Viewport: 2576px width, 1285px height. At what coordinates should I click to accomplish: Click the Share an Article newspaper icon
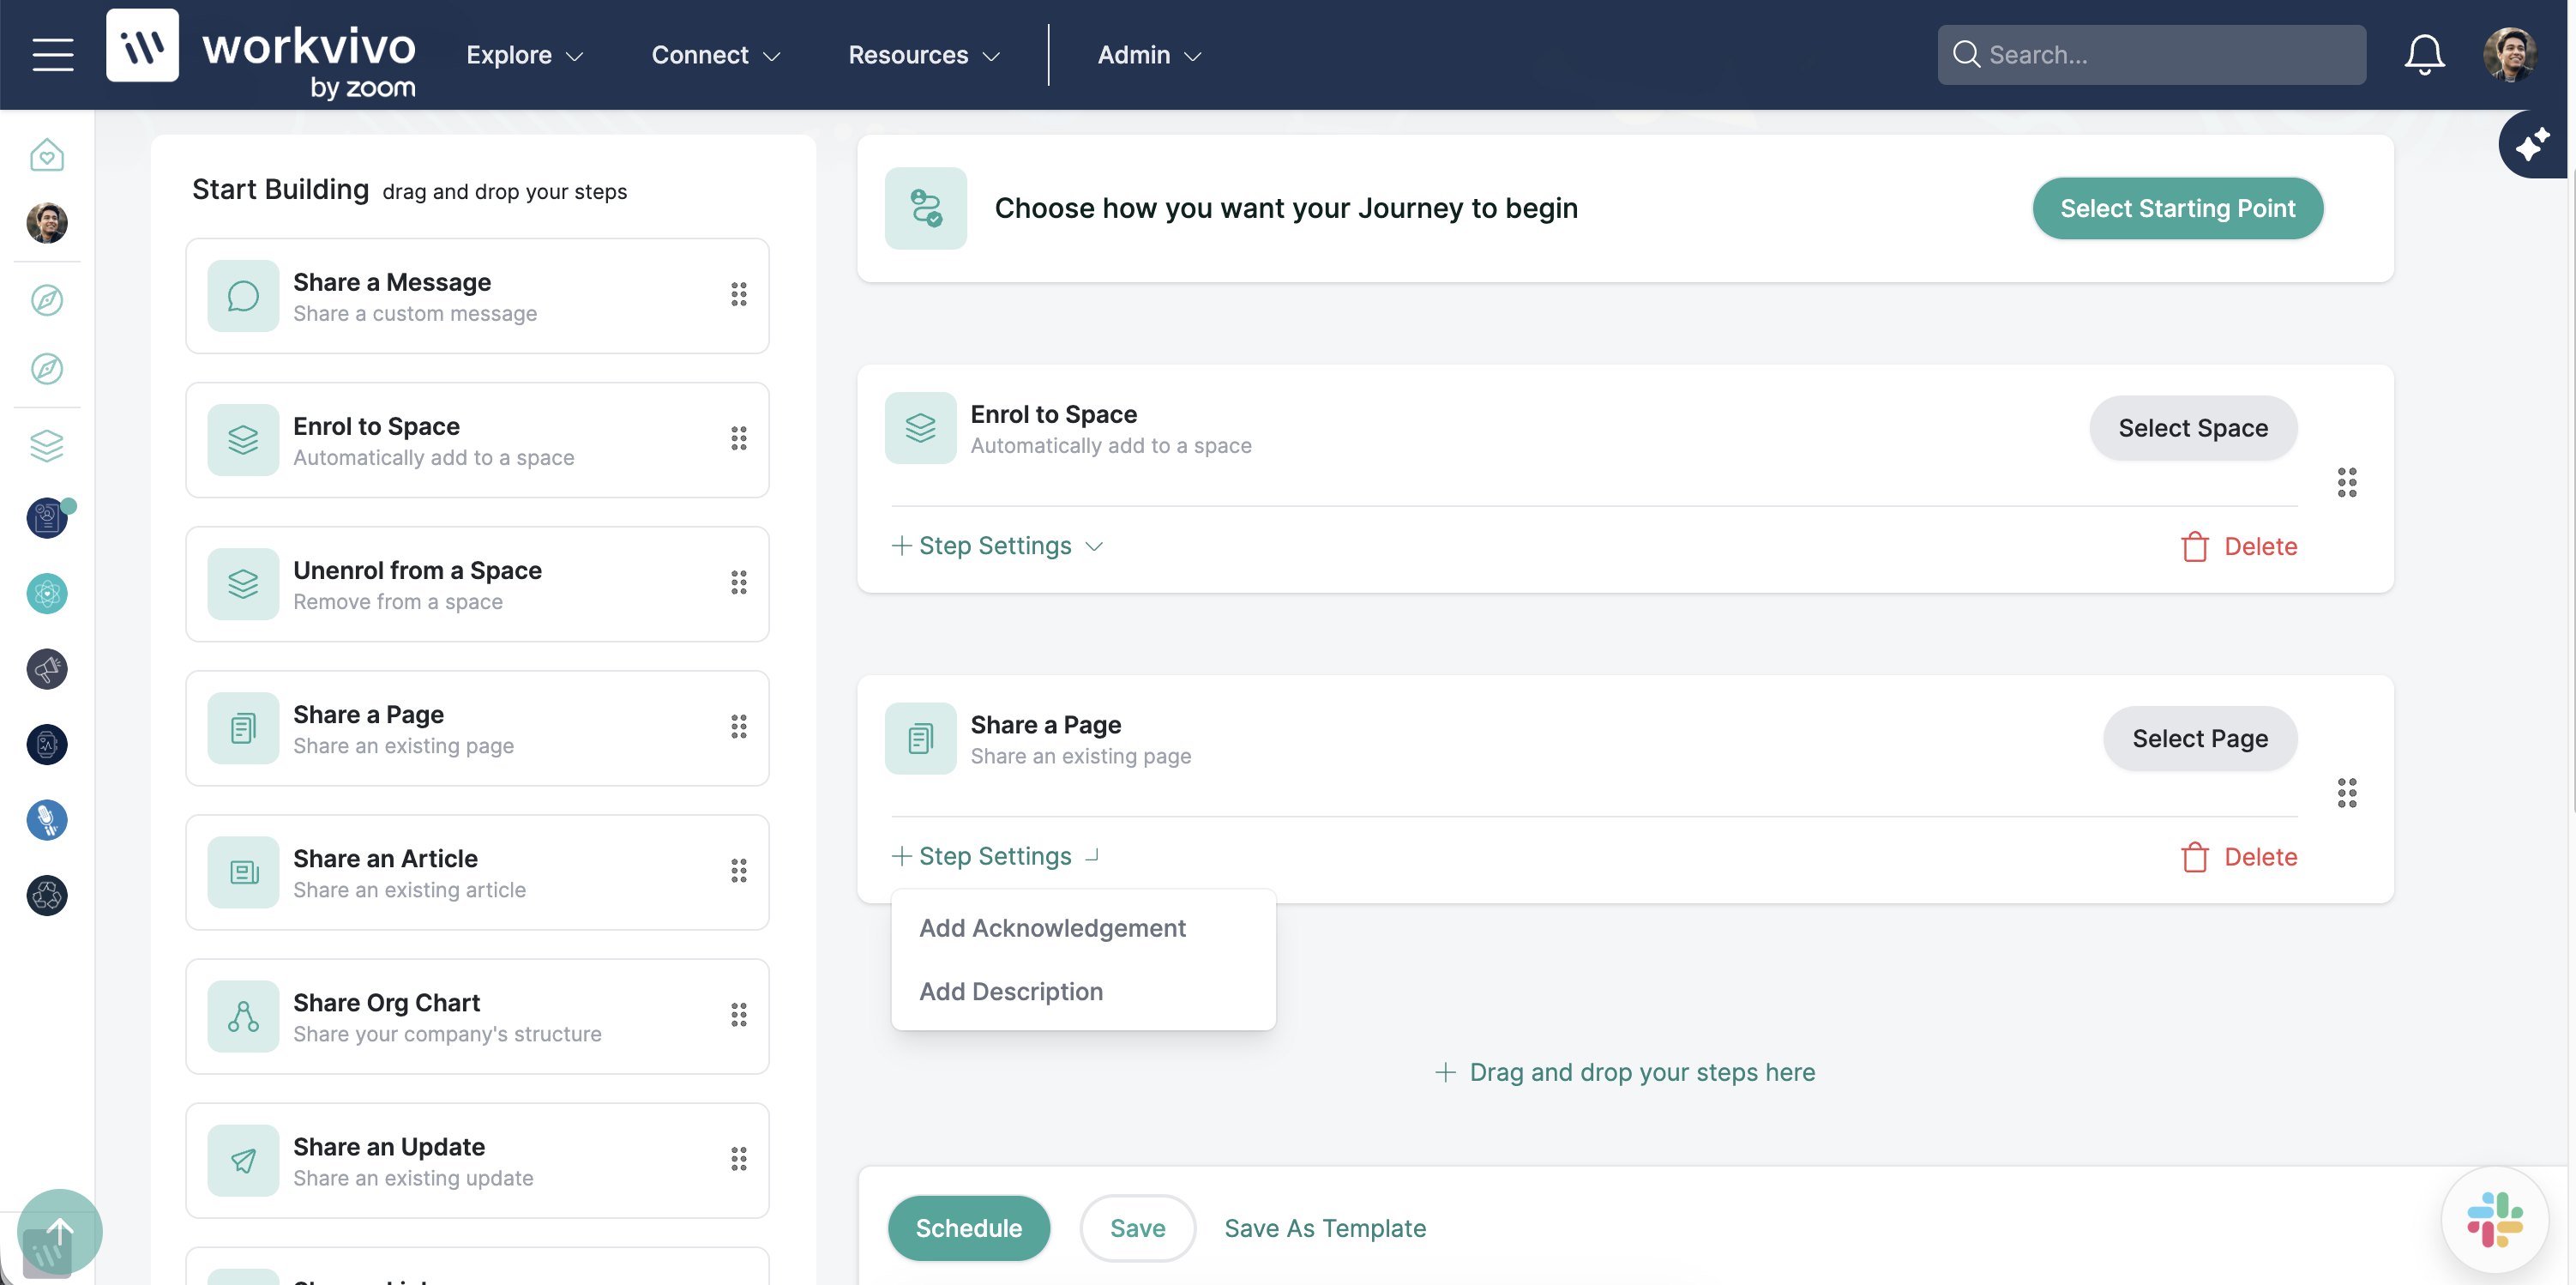pyautogui.click(x=243, y=872)
